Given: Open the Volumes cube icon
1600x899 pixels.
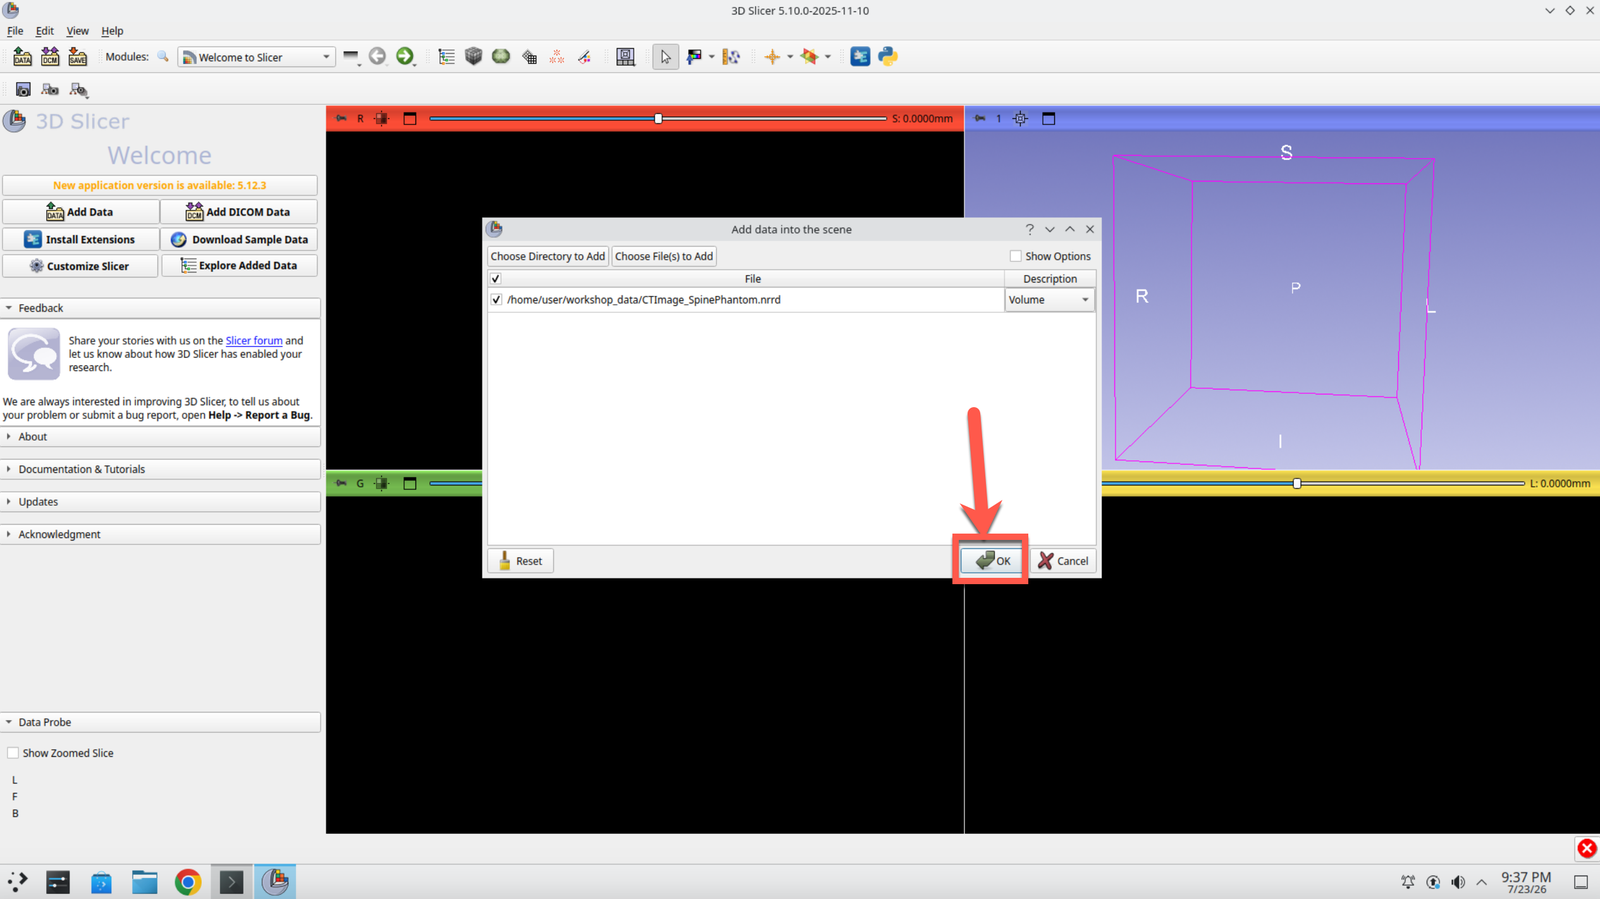Looking at the screenshot, I should [474, 57].
